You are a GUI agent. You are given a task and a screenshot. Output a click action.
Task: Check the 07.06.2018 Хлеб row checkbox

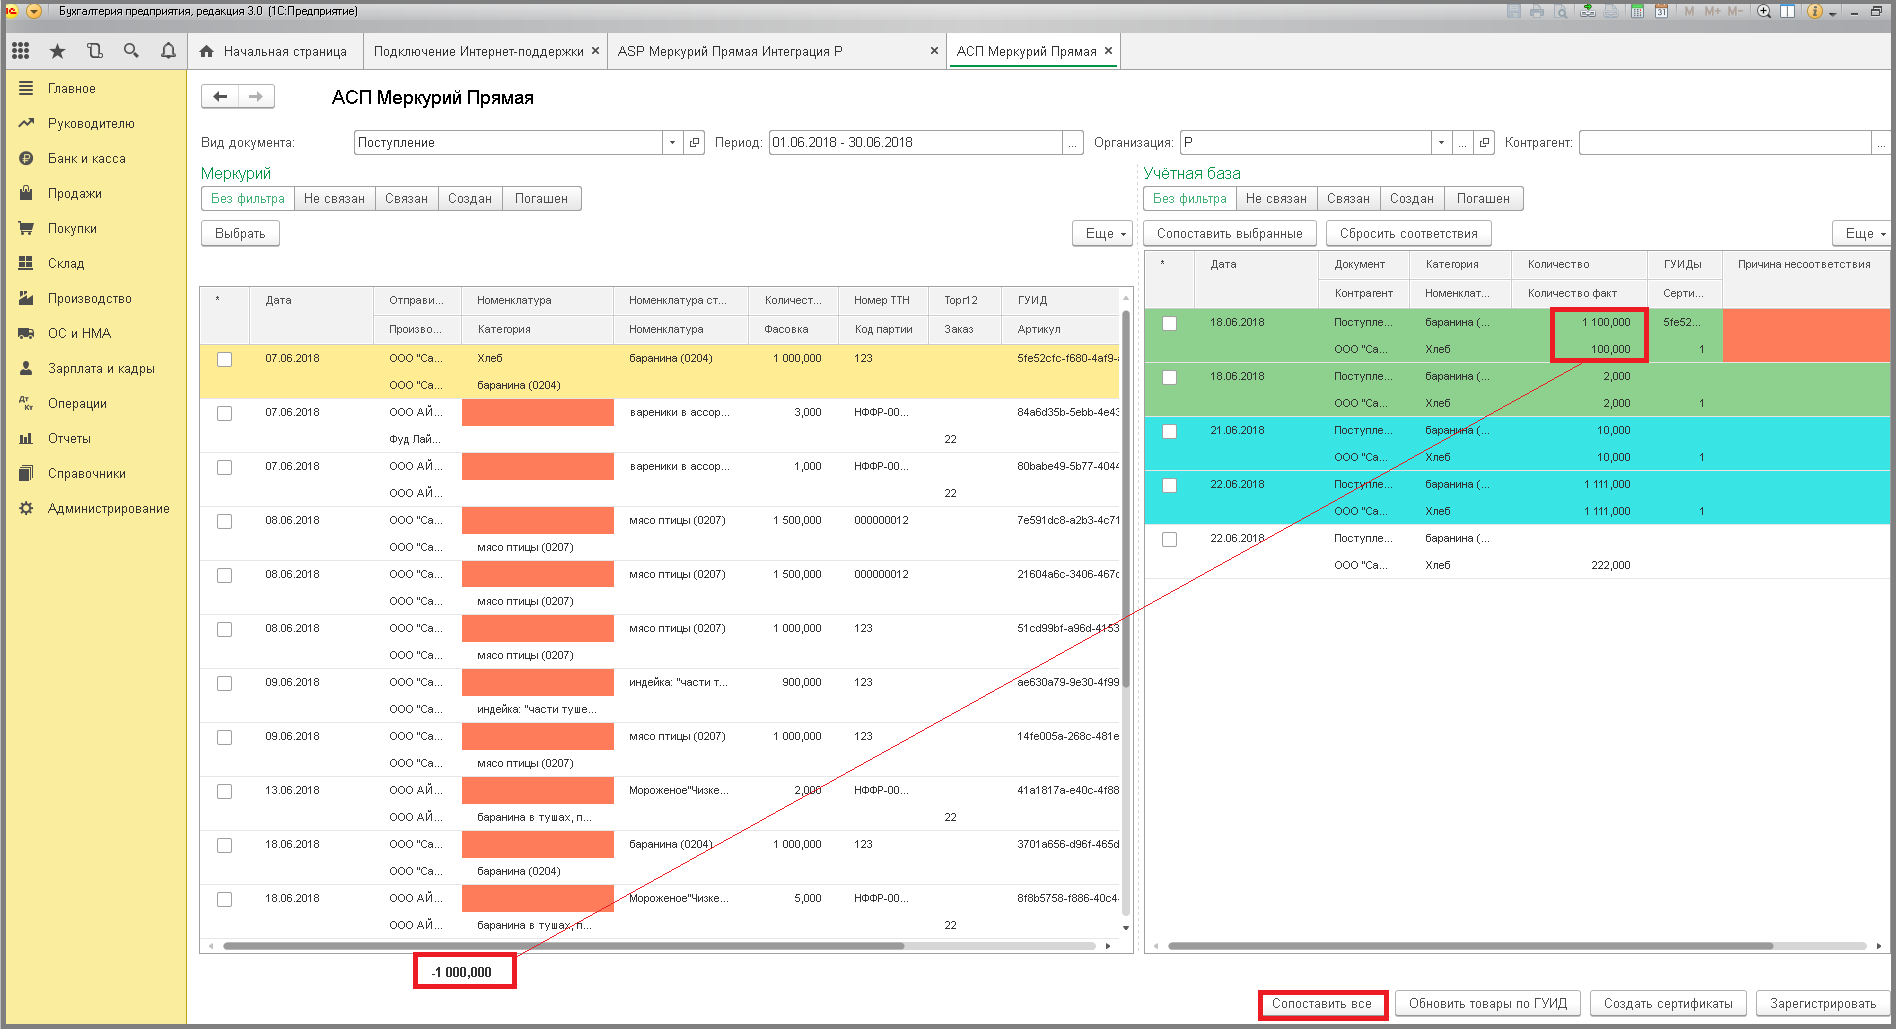(x=224, y=359)
